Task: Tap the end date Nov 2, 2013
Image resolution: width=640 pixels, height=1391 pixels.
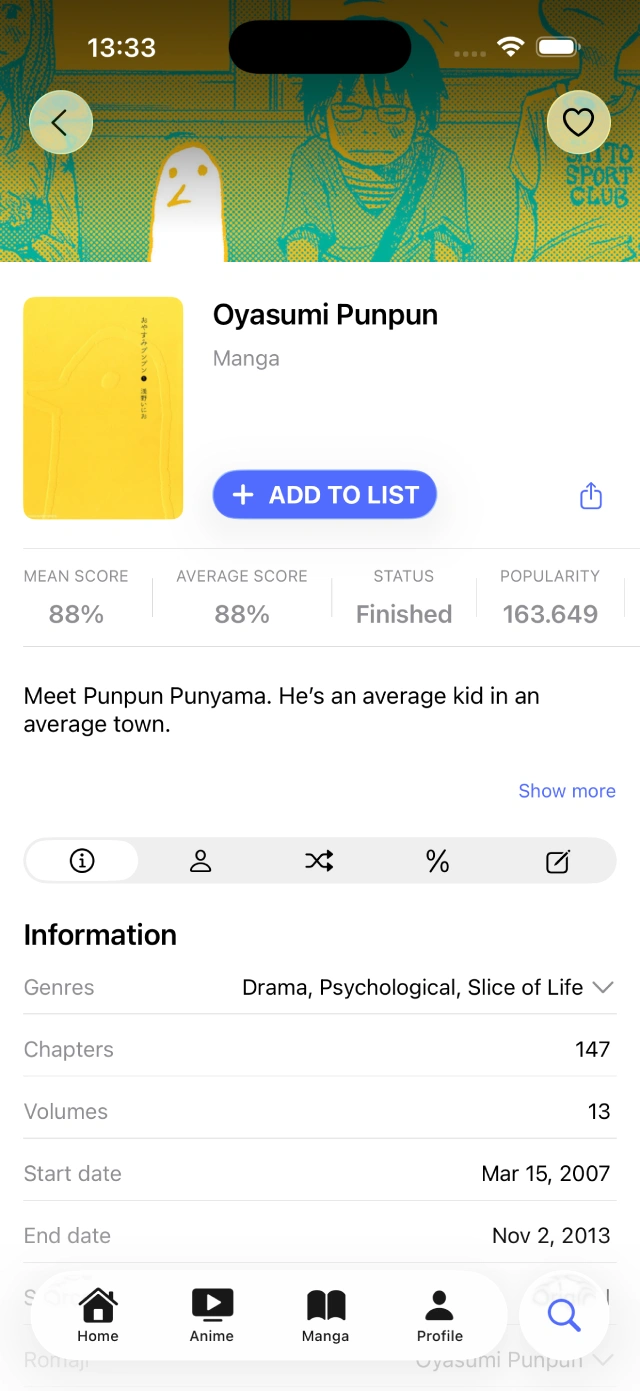Action: tap(551, 1235)
